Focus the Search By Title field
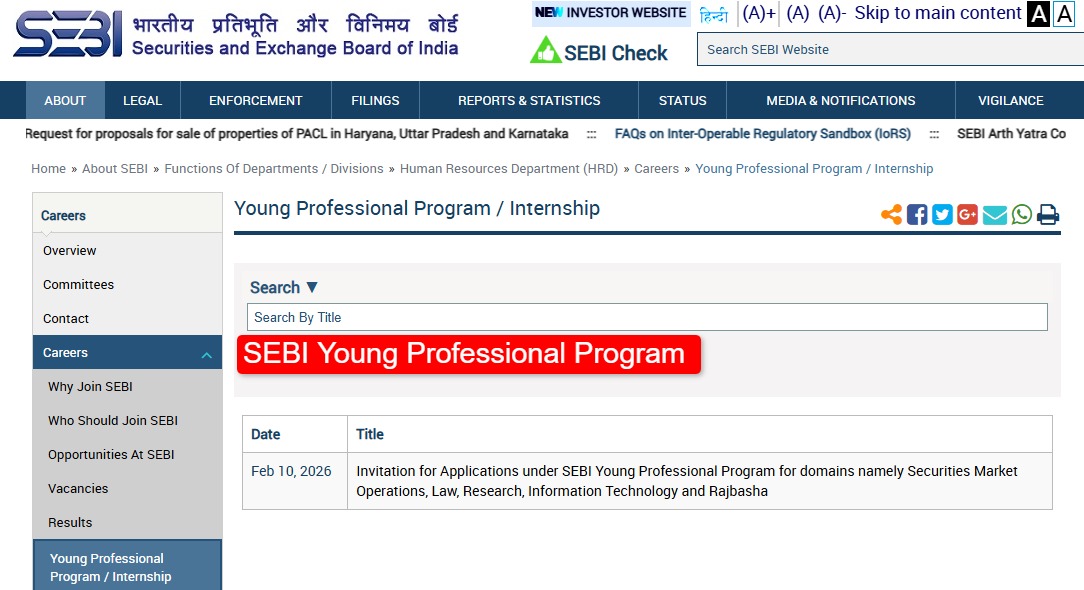The image size is (1084, 590). (647, 317)
